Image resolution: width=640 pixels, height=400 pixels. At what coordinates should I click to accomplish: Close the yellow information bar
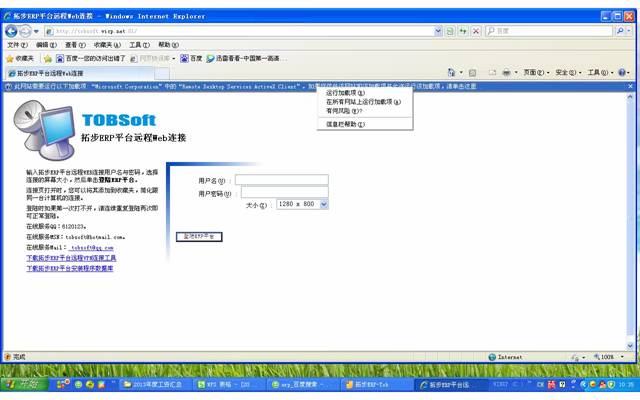coord(632,87)
